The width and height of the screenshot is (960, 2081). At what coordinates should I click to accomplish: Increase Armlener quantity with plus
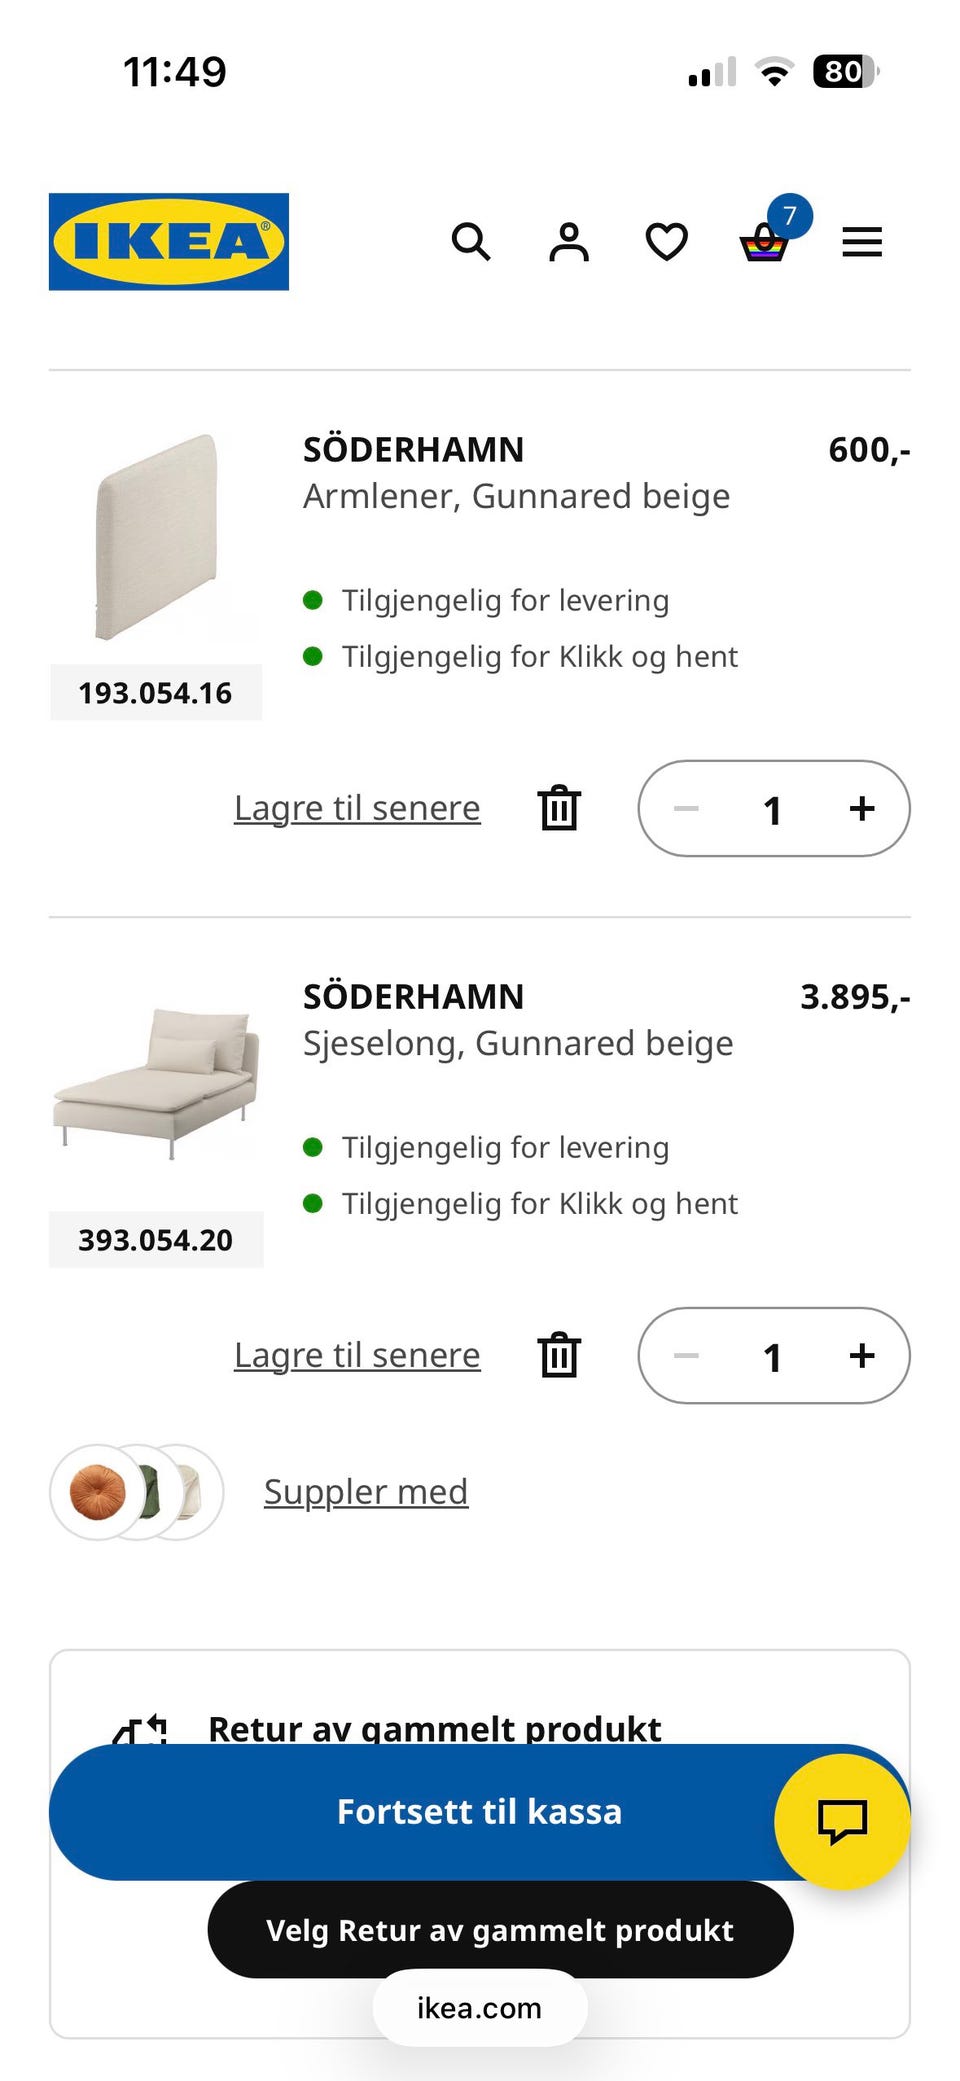coord(861,808)
